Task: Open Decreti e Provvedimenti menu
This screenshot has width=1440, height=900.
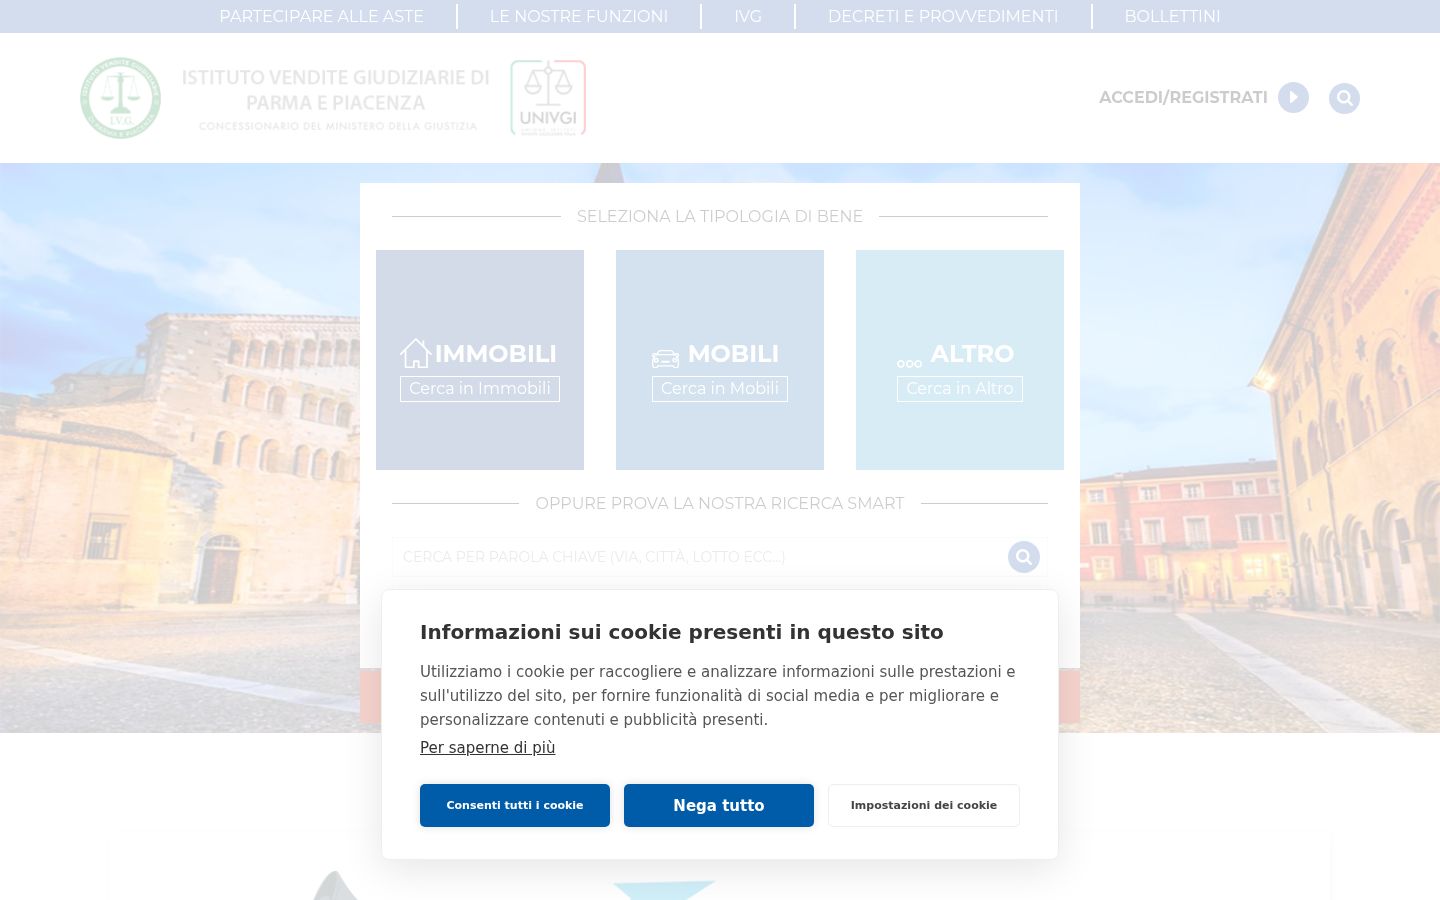Action: [x=943, y=16]
